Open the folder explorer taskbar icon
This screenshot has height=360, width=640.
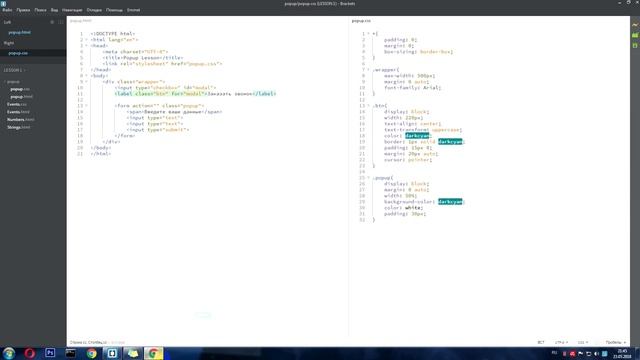(133, 353)
